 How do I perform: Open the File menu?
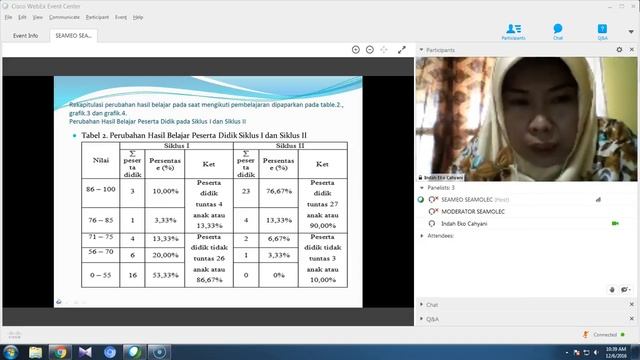click(8, 17)
